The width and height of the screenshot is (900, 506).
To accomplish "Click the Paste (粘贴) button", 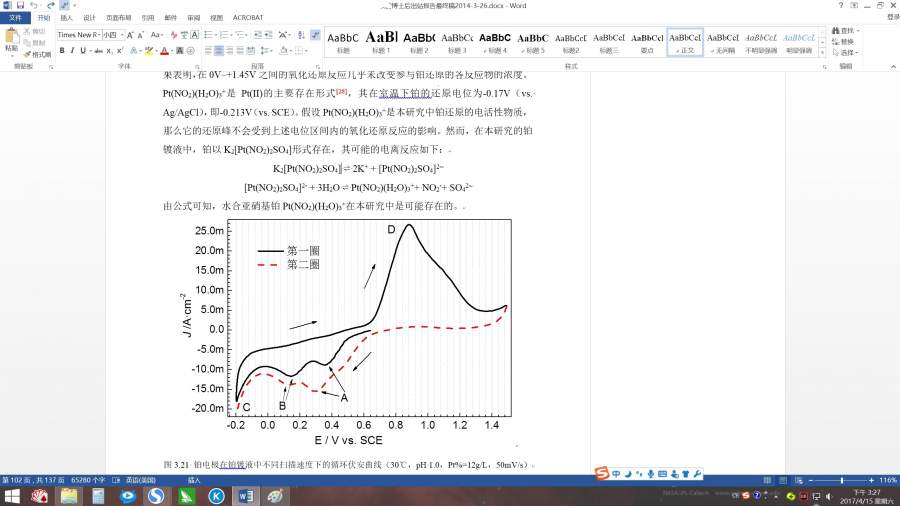I will point(11,40).
